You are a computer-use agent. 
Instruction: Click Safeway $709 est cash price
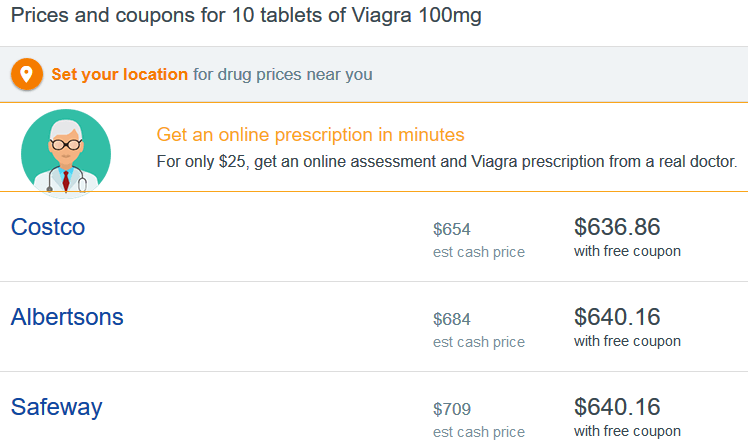click(x=452, y=410)
